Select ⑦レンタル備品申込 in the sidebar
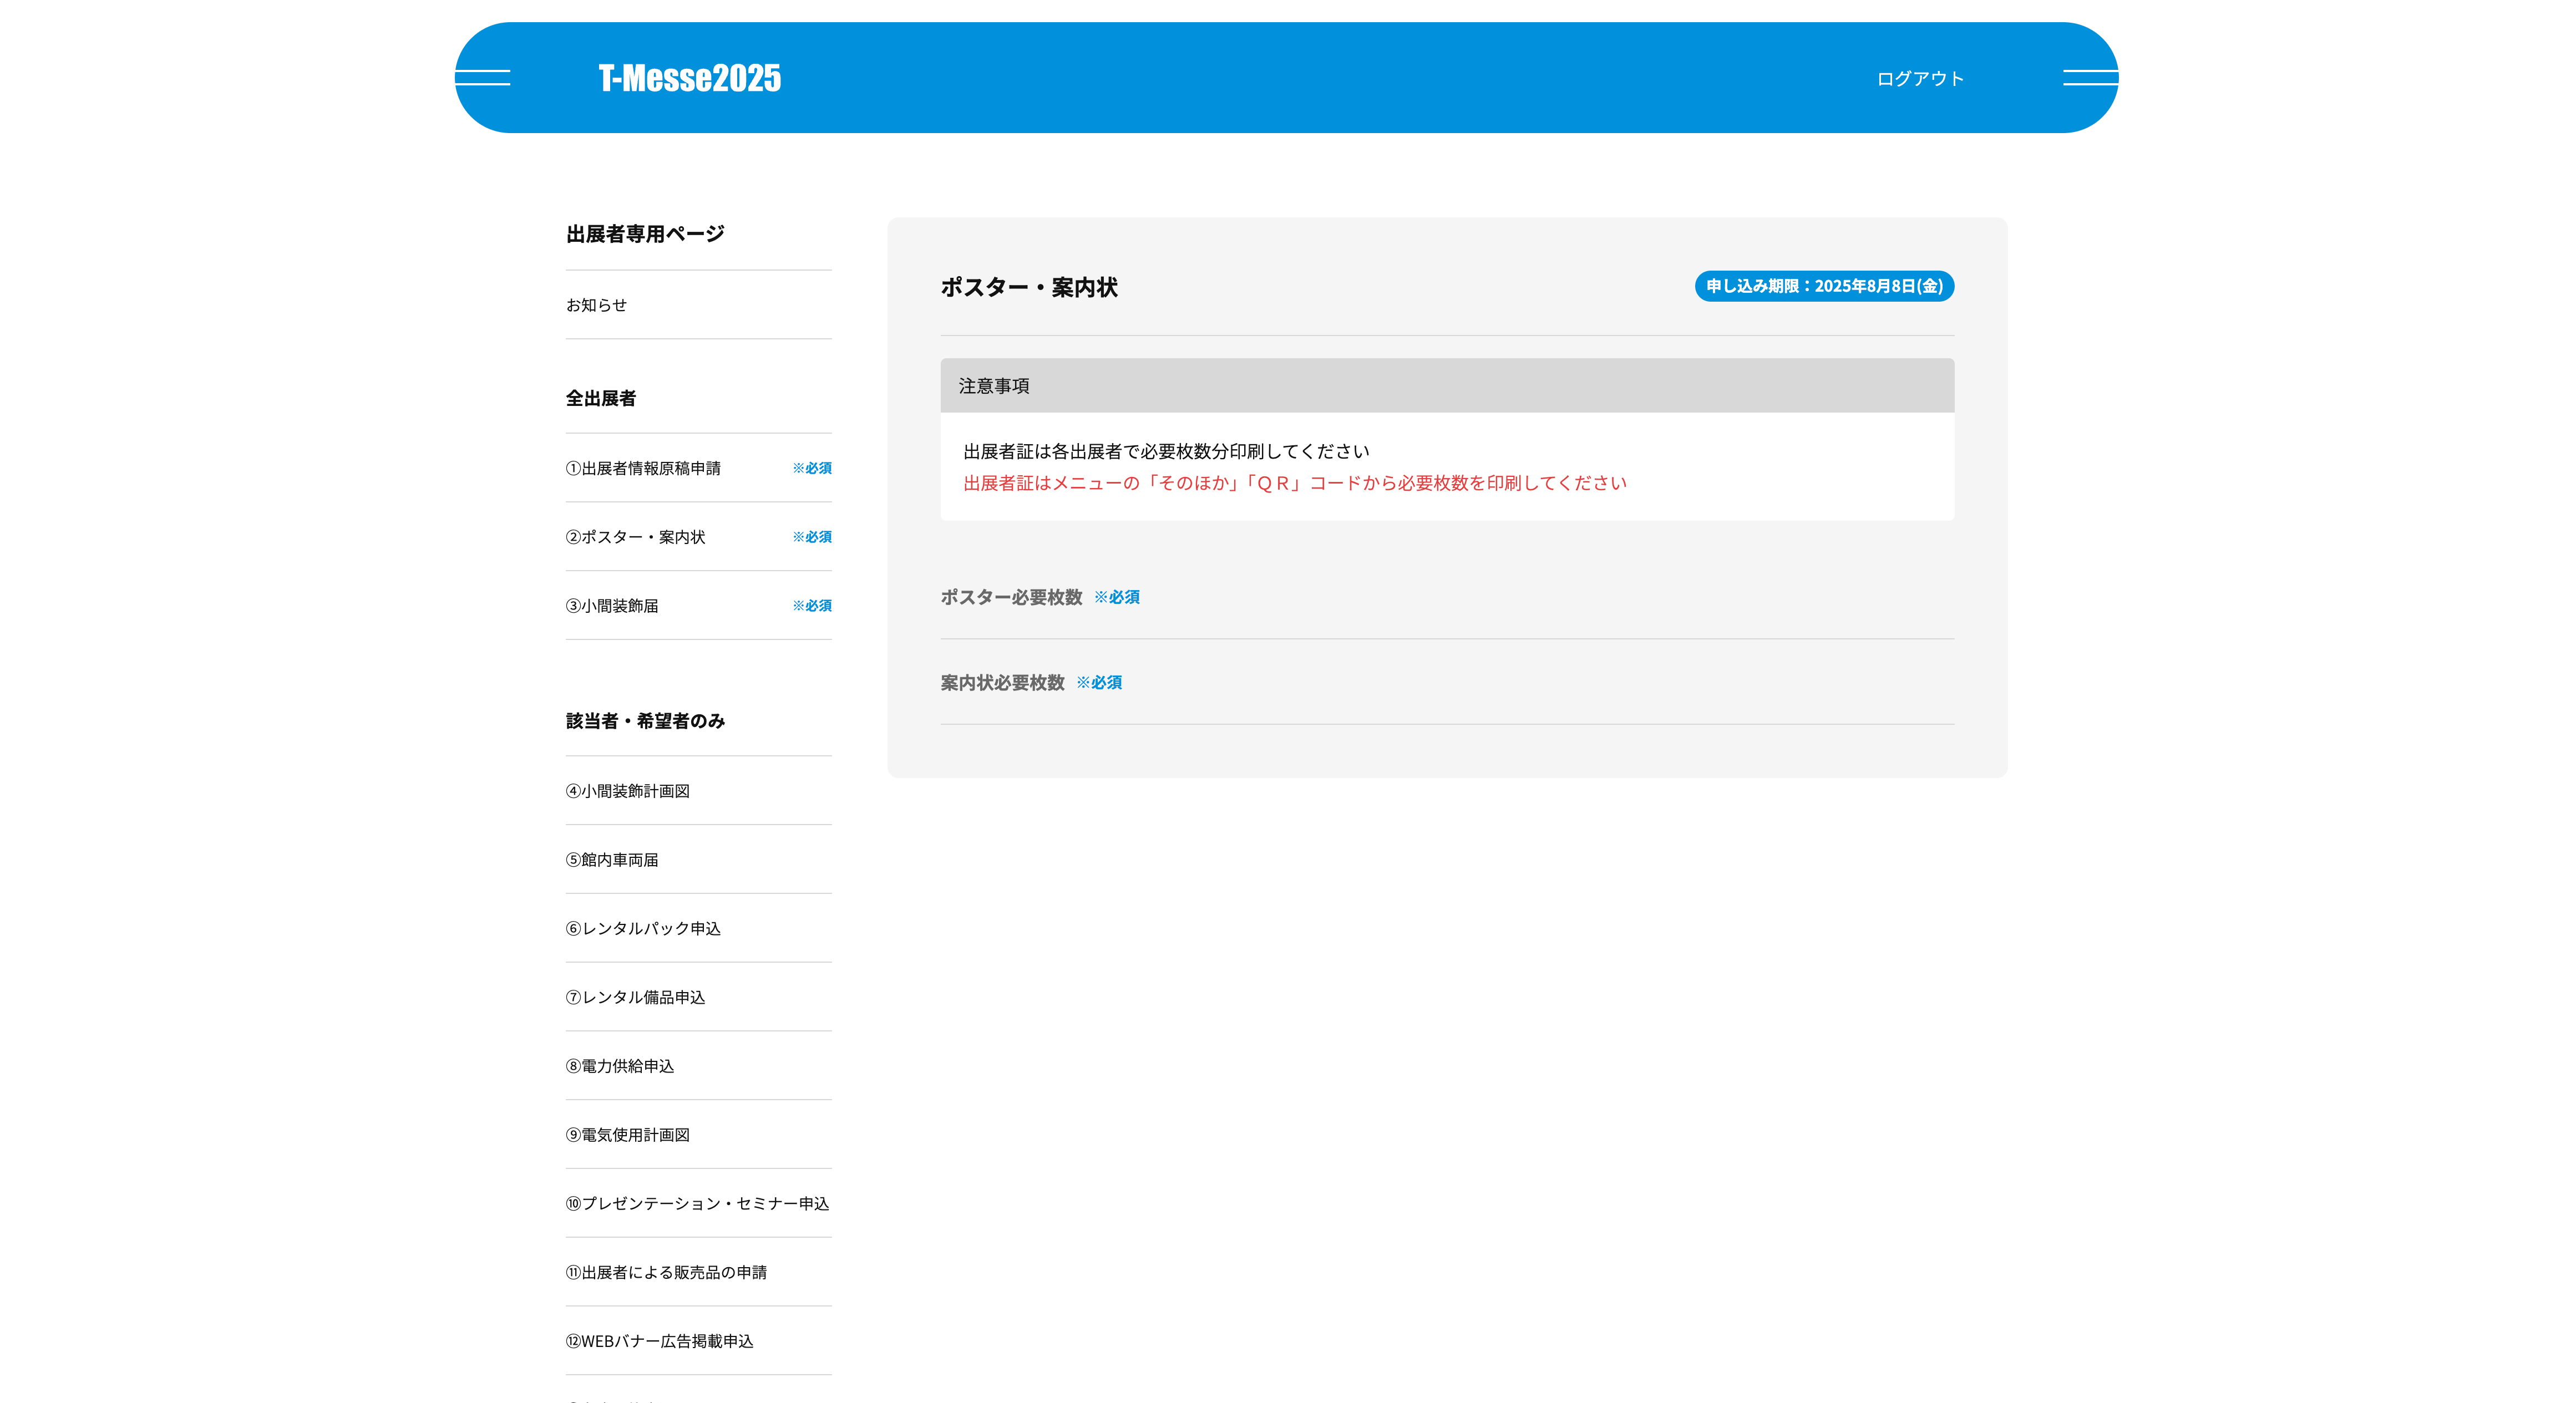The width and height of the screenshot is (2576, 1403). pyautogui.click(x=636, y=997)
